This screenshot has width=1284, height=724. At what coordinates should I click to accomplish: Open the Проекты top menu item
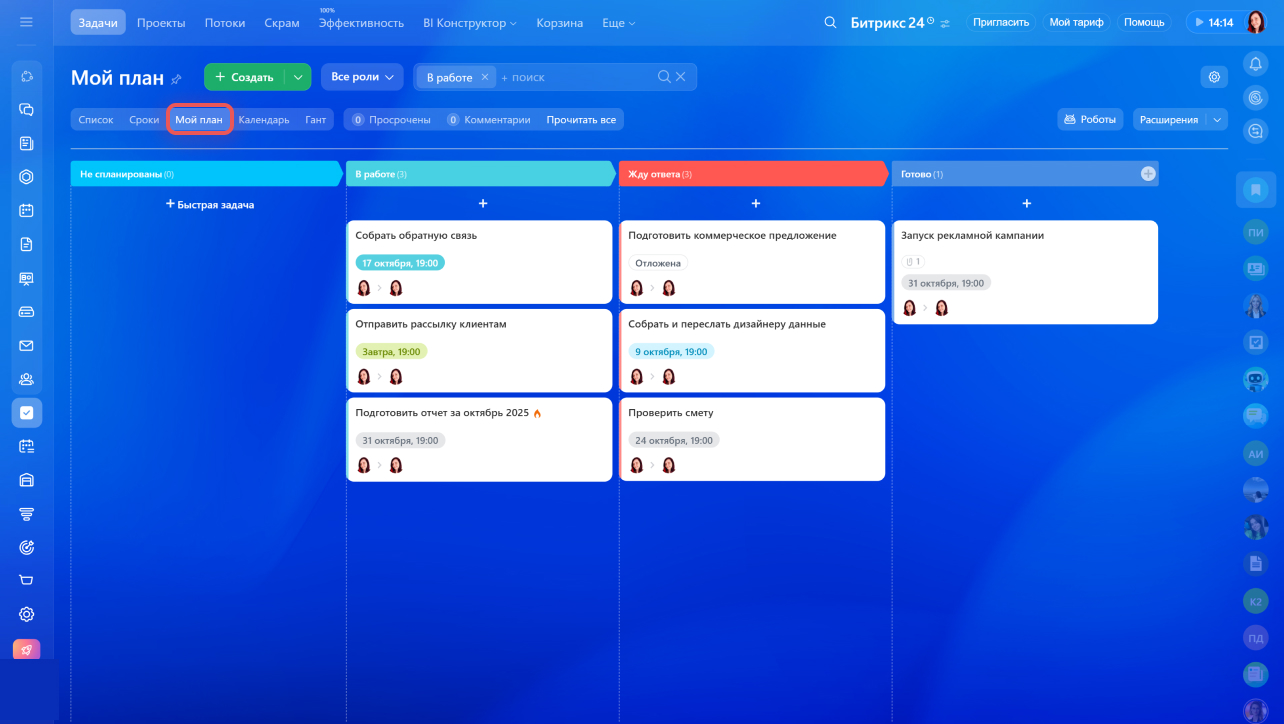[x=161, y=23]
